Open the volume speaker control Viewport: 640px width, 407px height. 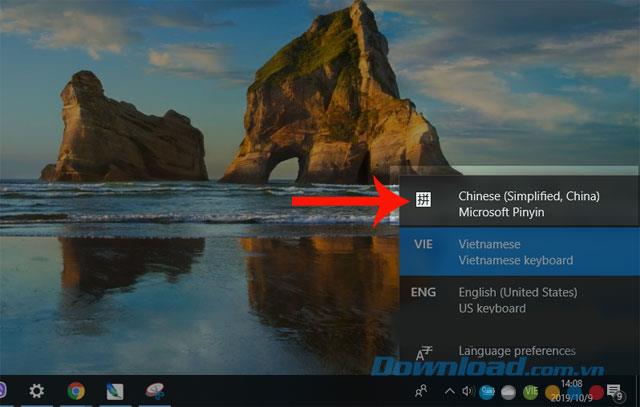tap(467, 391)
